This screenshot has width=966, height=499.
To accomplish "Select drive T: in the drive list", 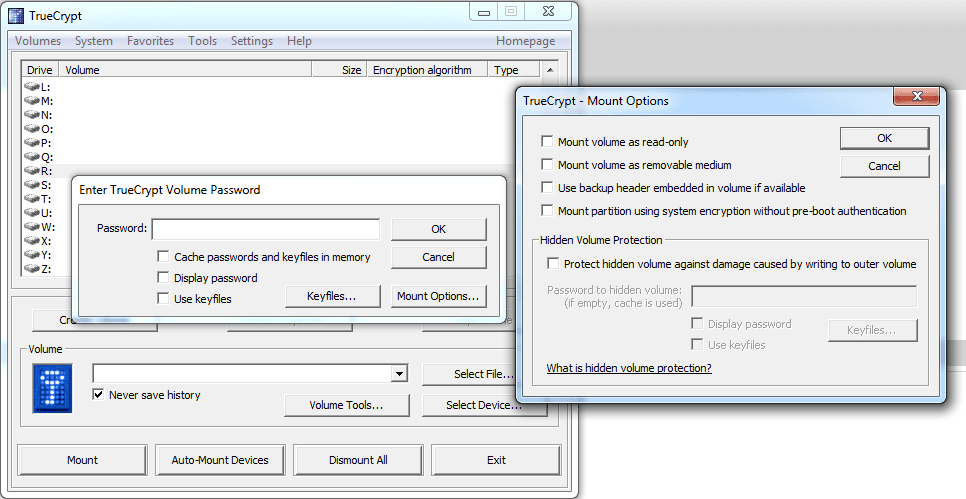I will (x=37, y=199).
